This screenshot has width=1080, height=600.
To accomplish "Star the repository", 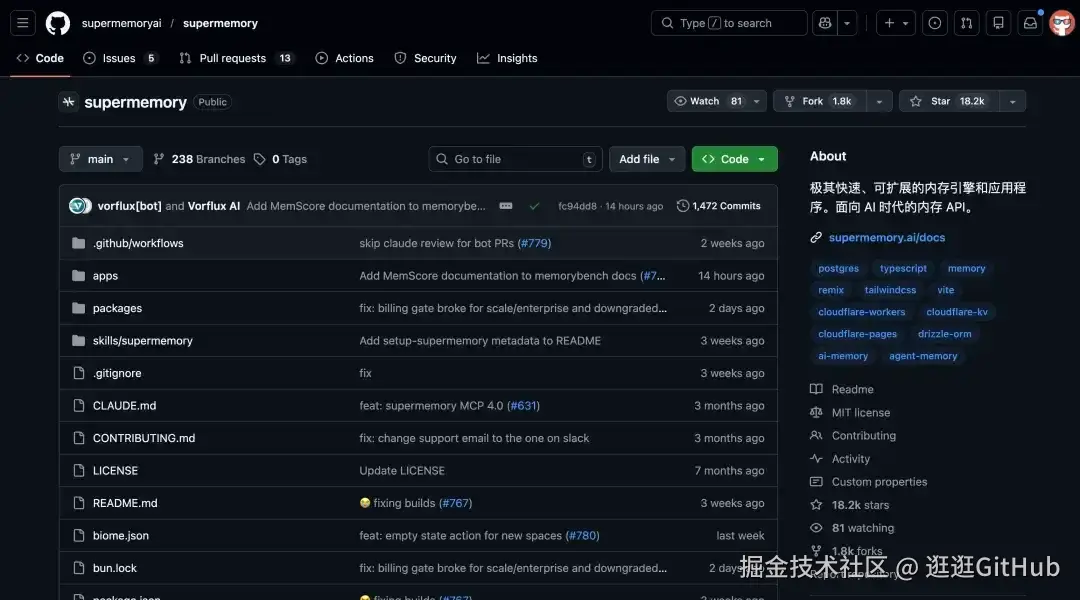I will [949, 101].
